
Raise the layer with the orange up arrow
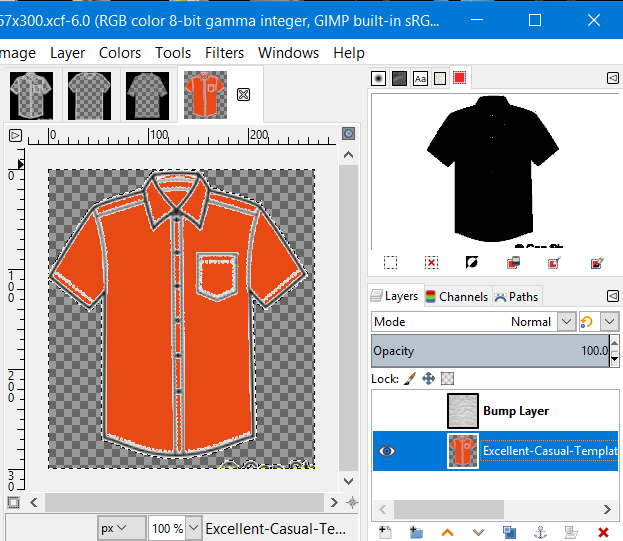click(x=448, y=532)
